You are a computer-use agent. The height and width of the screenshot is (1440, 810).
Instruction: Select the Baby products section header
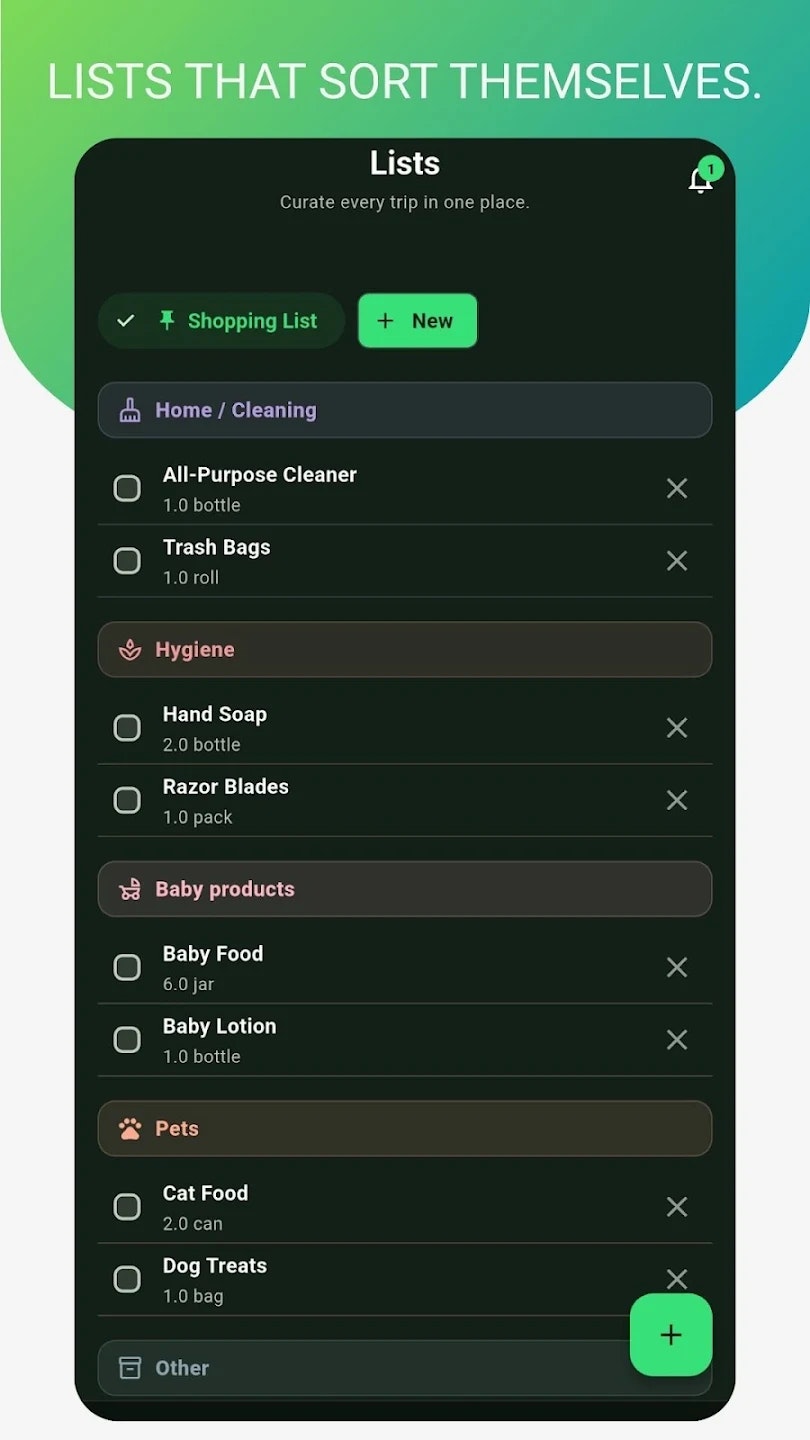point(404,889)
